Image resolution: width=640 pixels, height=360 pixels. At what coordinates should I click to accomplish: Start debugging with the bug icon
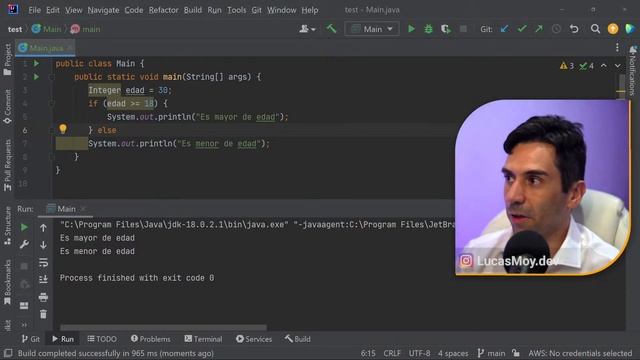tap(429, 29)
